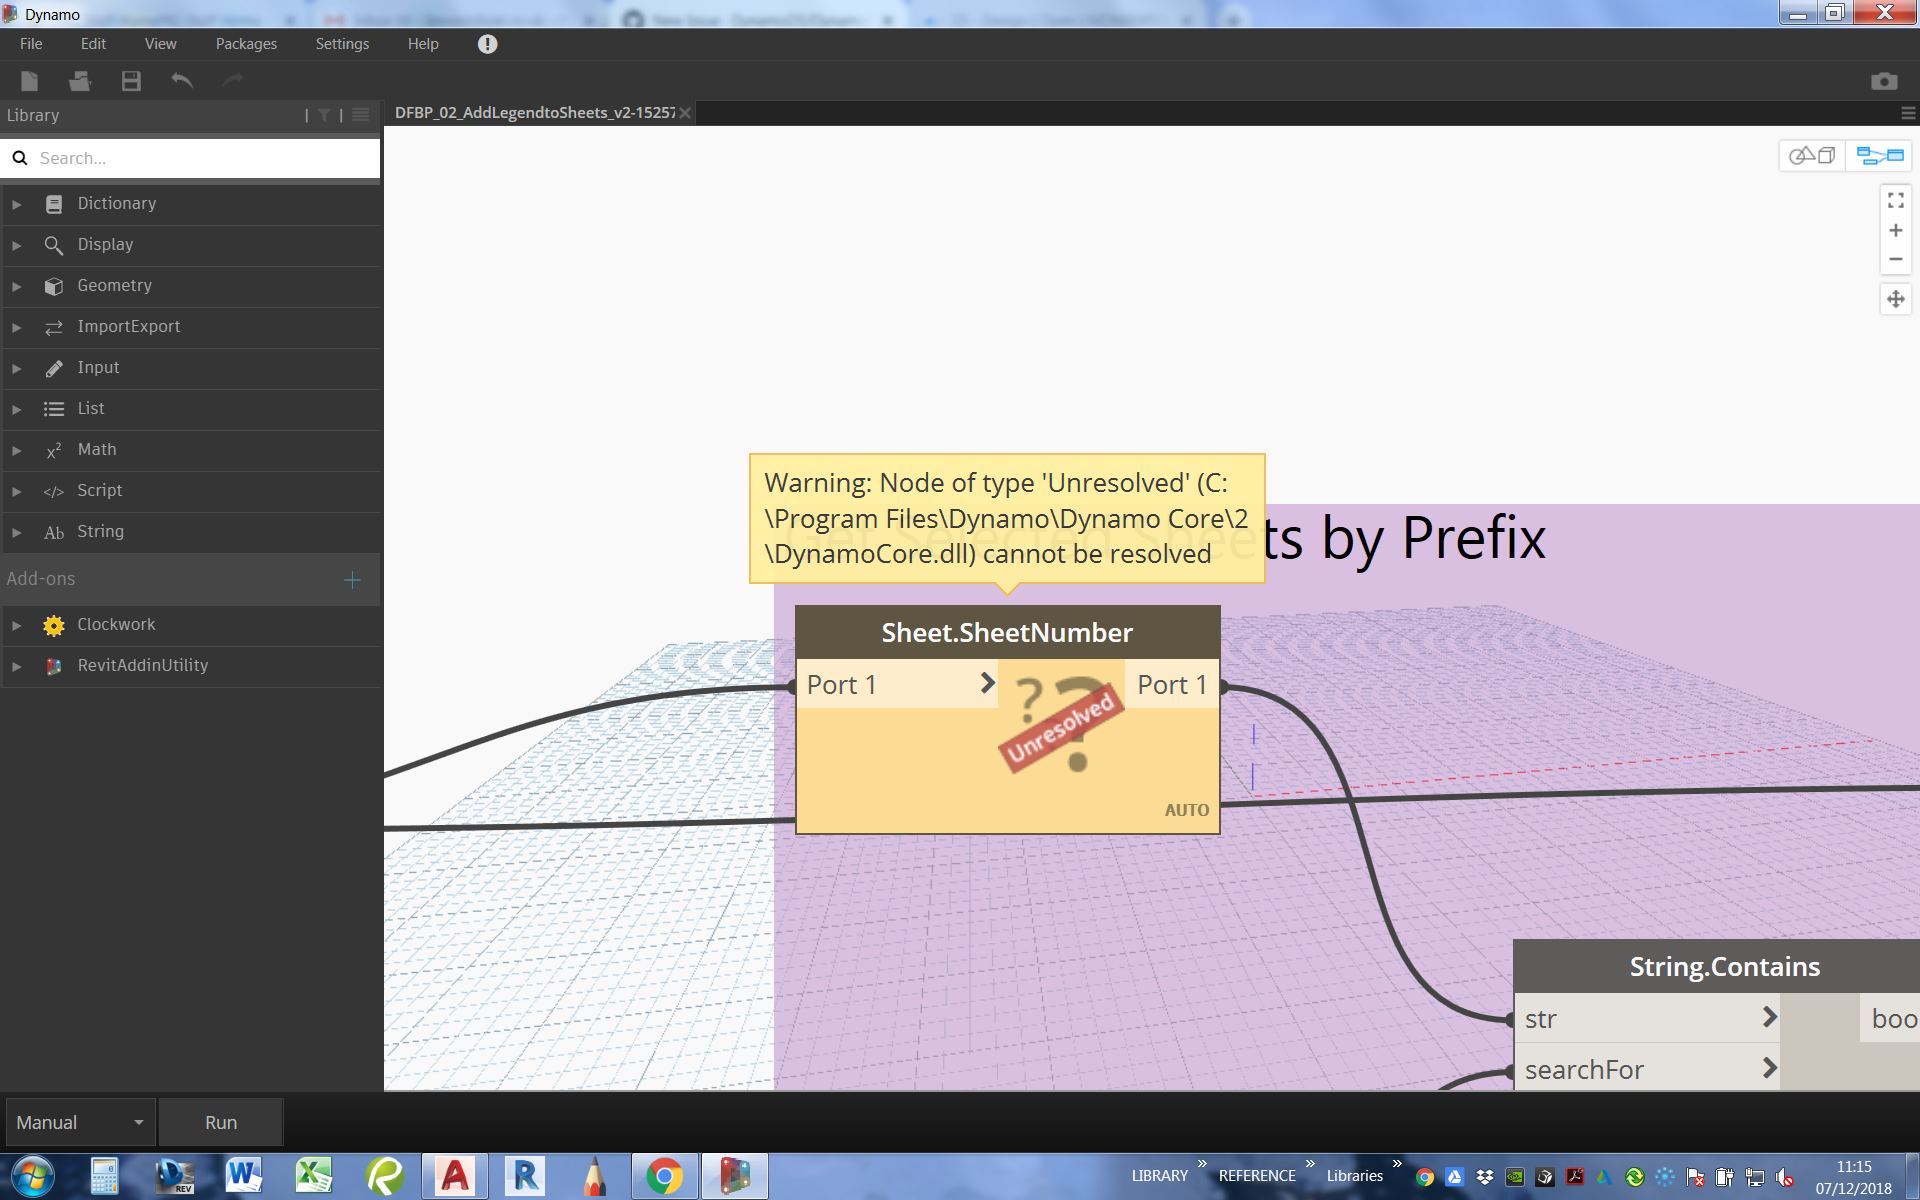
Task: Open the Packages menu
Action: click(246, 44)
